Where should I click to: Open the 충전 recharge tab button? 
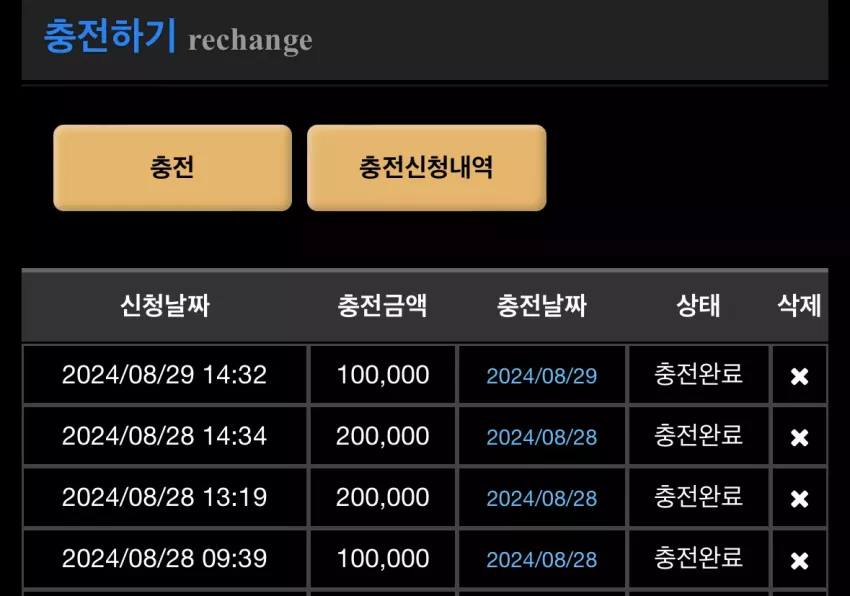172,168
